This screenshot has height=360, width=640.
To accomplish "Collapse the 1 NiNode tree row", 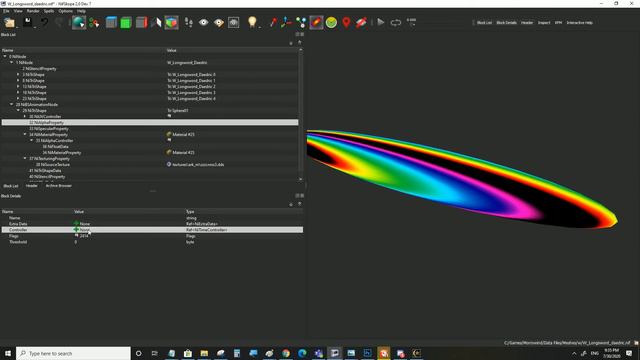I will pos(11,62).
